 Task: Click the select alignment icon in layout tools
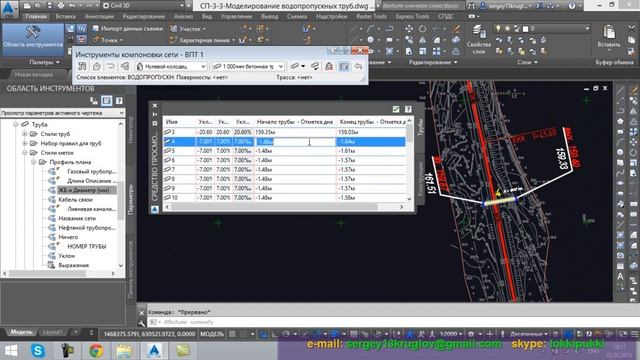[x=111, y=66]
